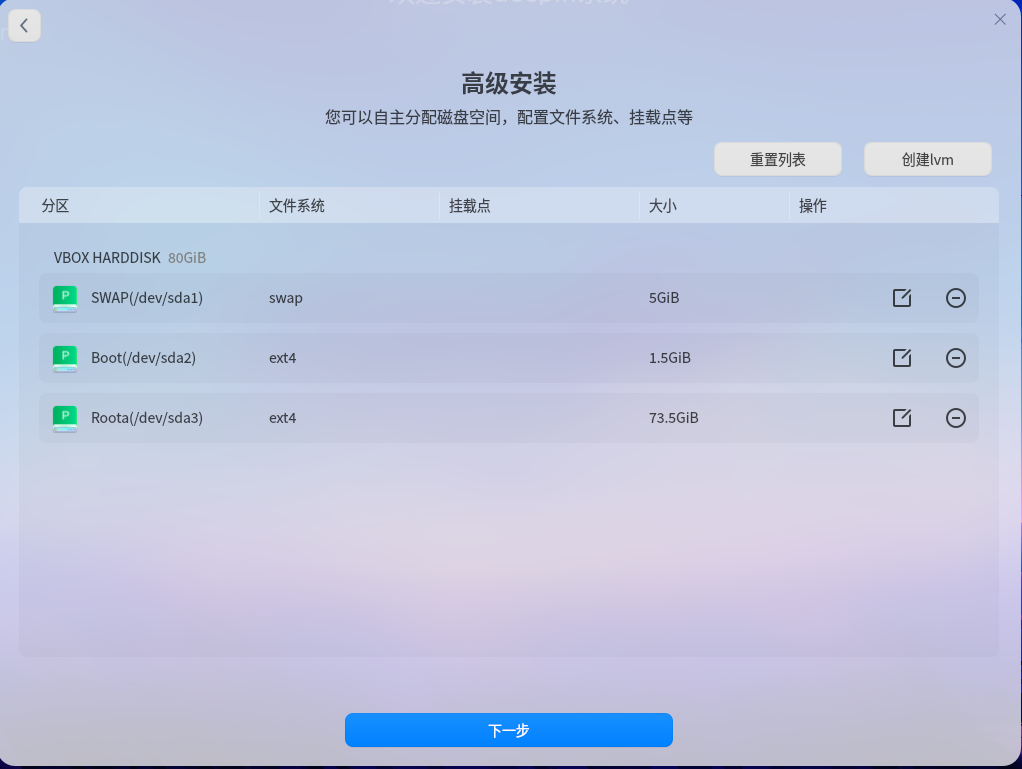Click the ext4 cell for Roota
Viewport: 1022px width, 769px height.
(282, 418)
